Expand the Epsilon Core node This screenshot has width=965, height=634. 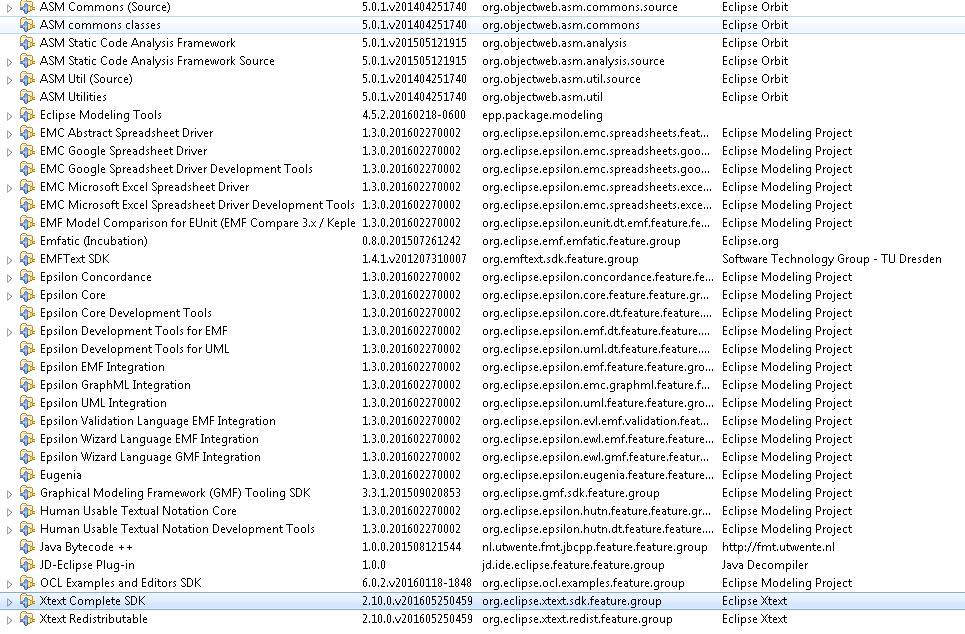tap(9, 296)
